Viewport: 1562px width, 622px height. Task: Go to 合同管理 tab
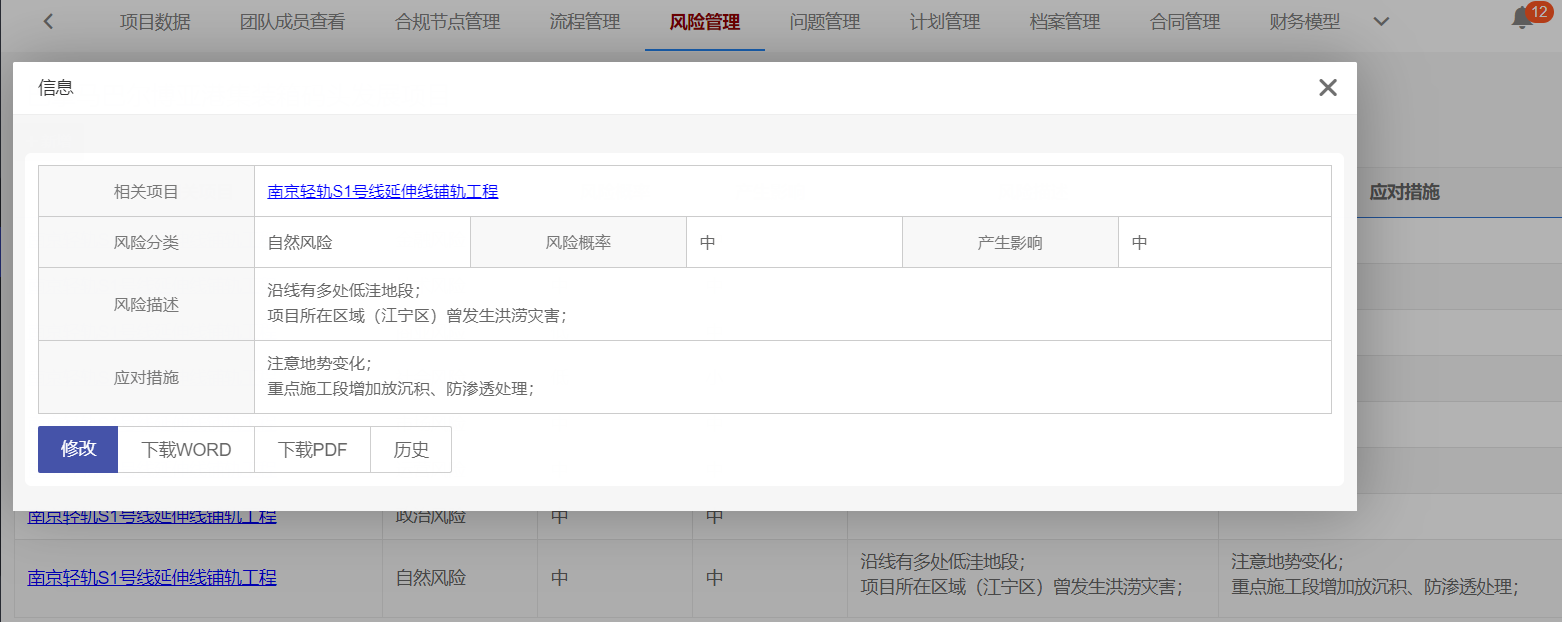point(1185,22)
